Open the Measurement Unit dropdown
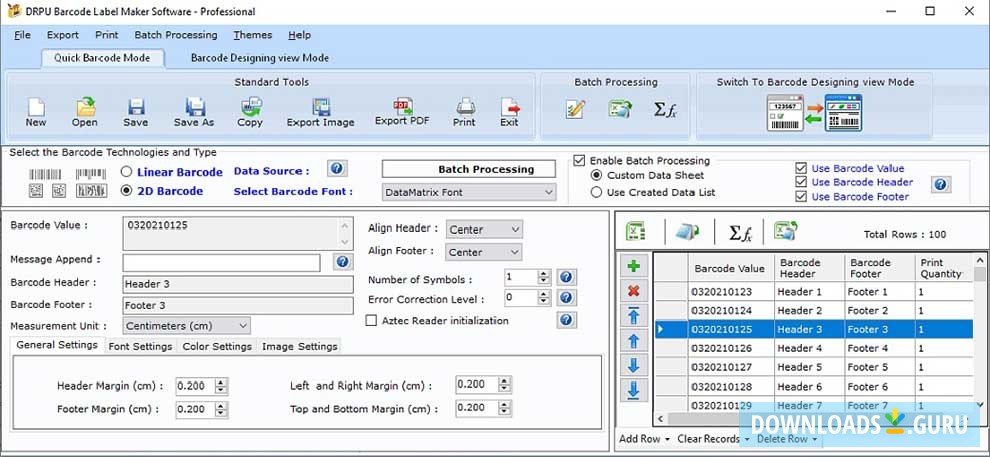990x457 pixels. 186,326
